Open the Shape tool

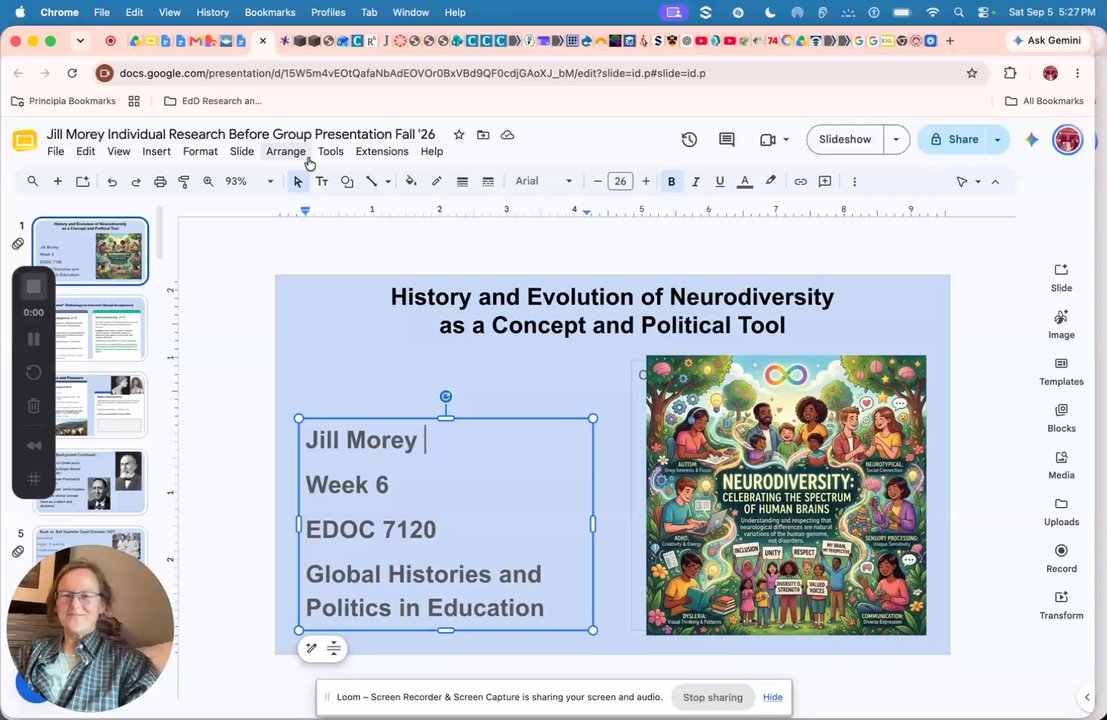(347, 181)
